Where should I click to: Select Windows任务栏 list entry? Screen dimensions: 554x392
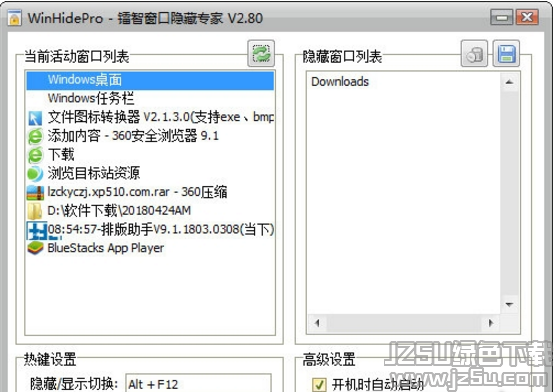[150, 99]
